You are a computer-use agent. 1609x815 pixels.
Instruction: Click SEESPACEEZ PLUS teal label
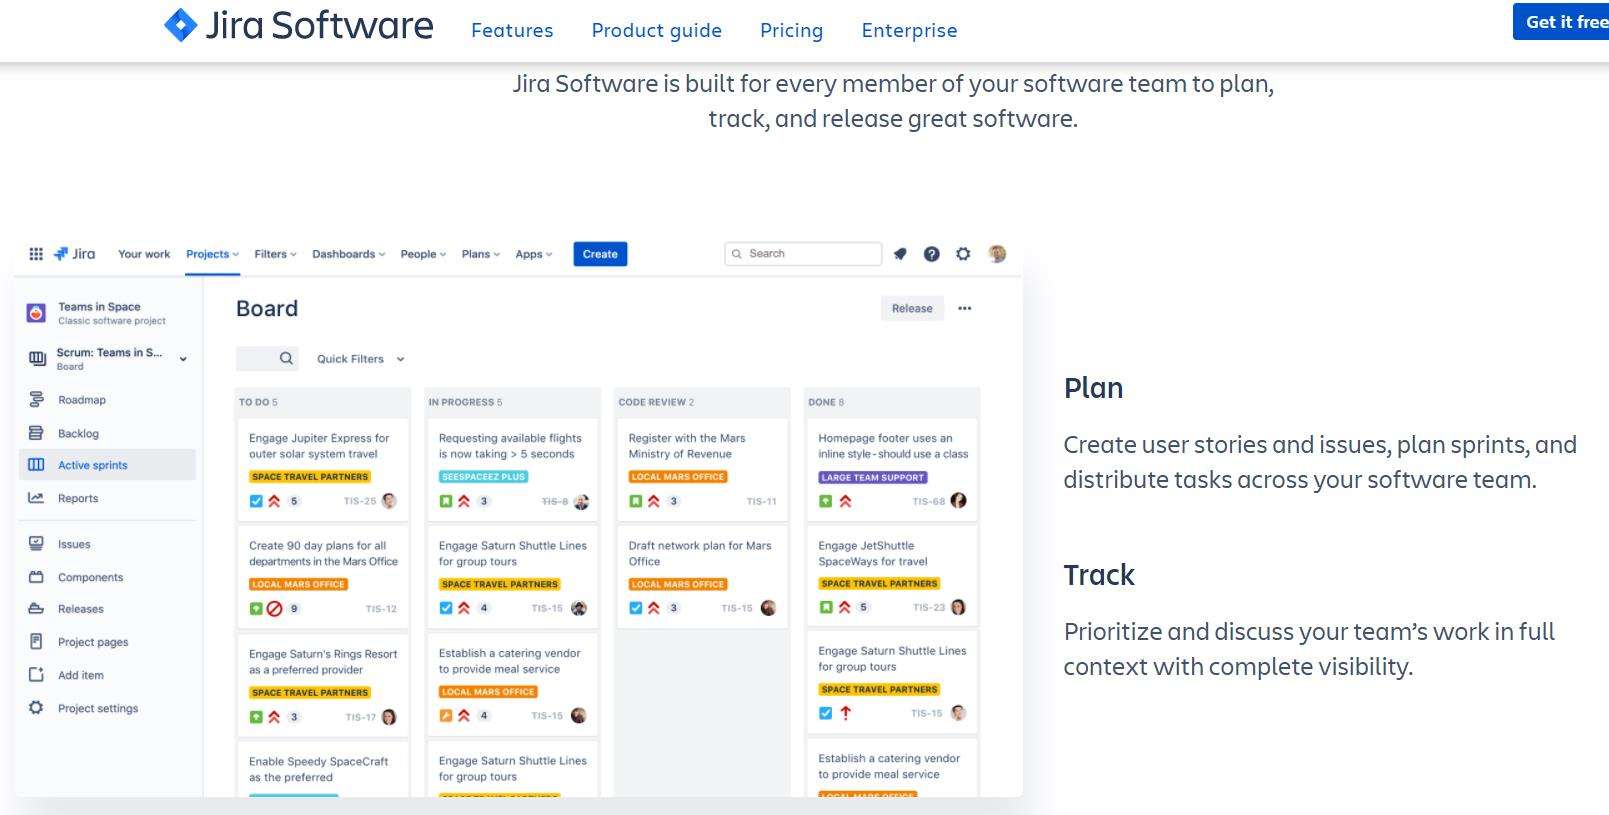coord(483,477)
